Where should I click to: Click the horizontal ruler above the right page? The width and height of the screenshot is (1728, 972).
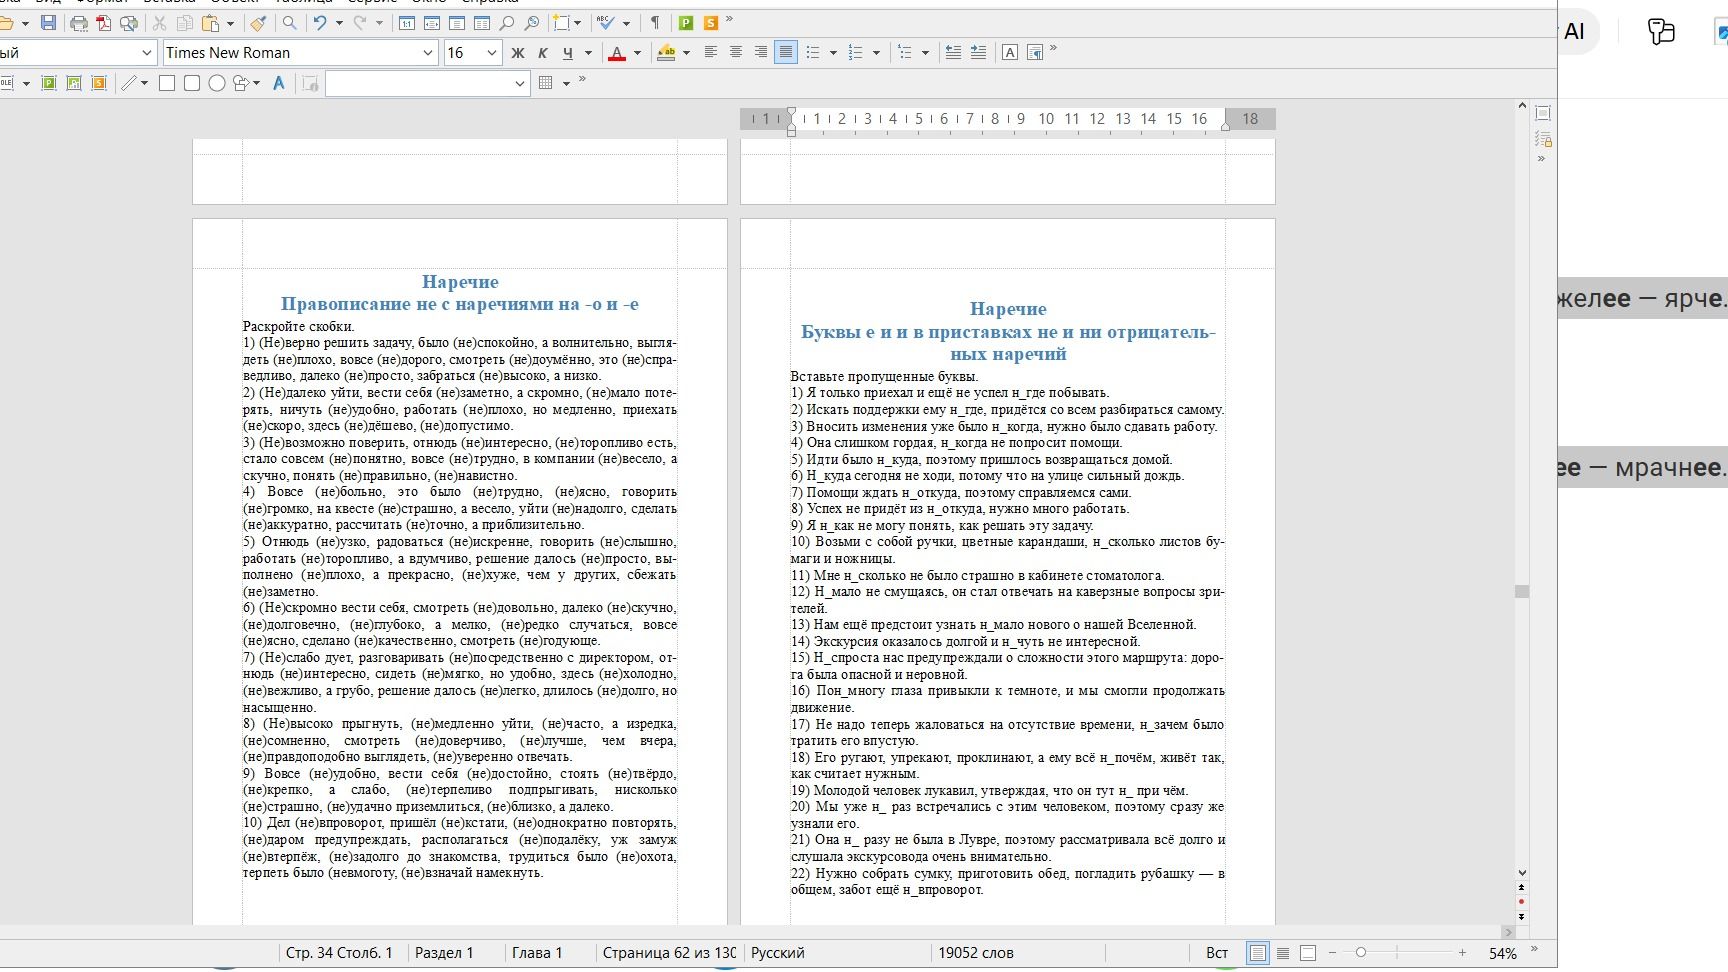click(x=1008, y=119)
